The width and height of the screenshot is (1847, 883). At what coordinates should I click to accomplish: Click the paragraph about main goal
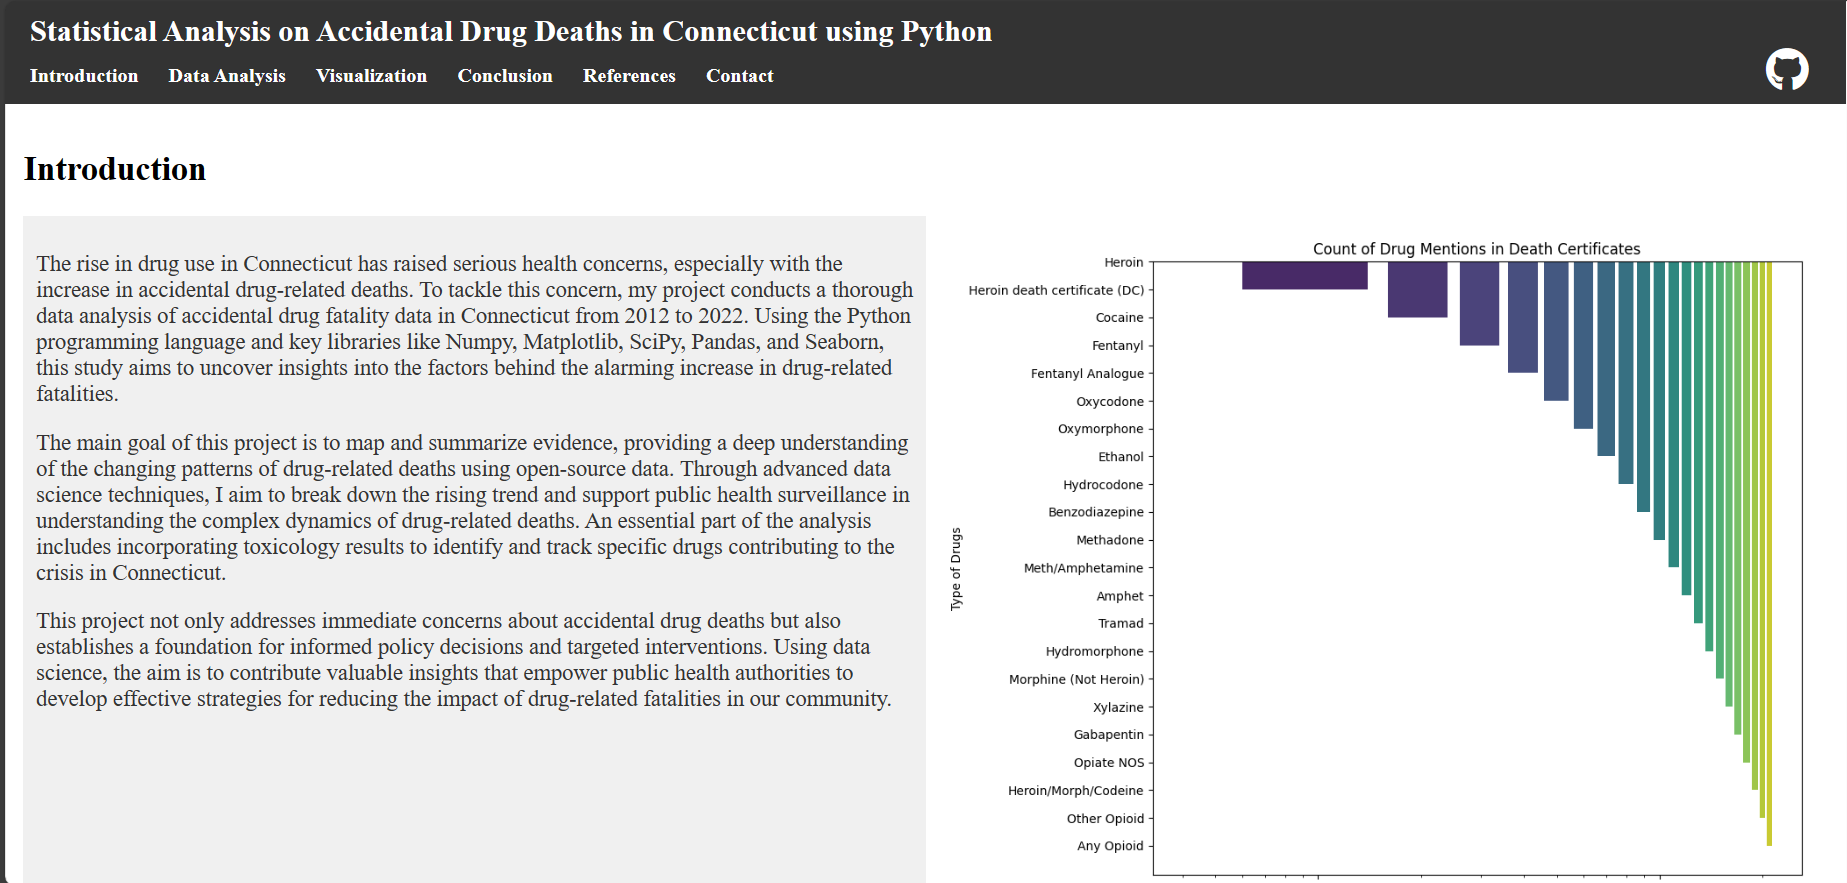point(474,507)
